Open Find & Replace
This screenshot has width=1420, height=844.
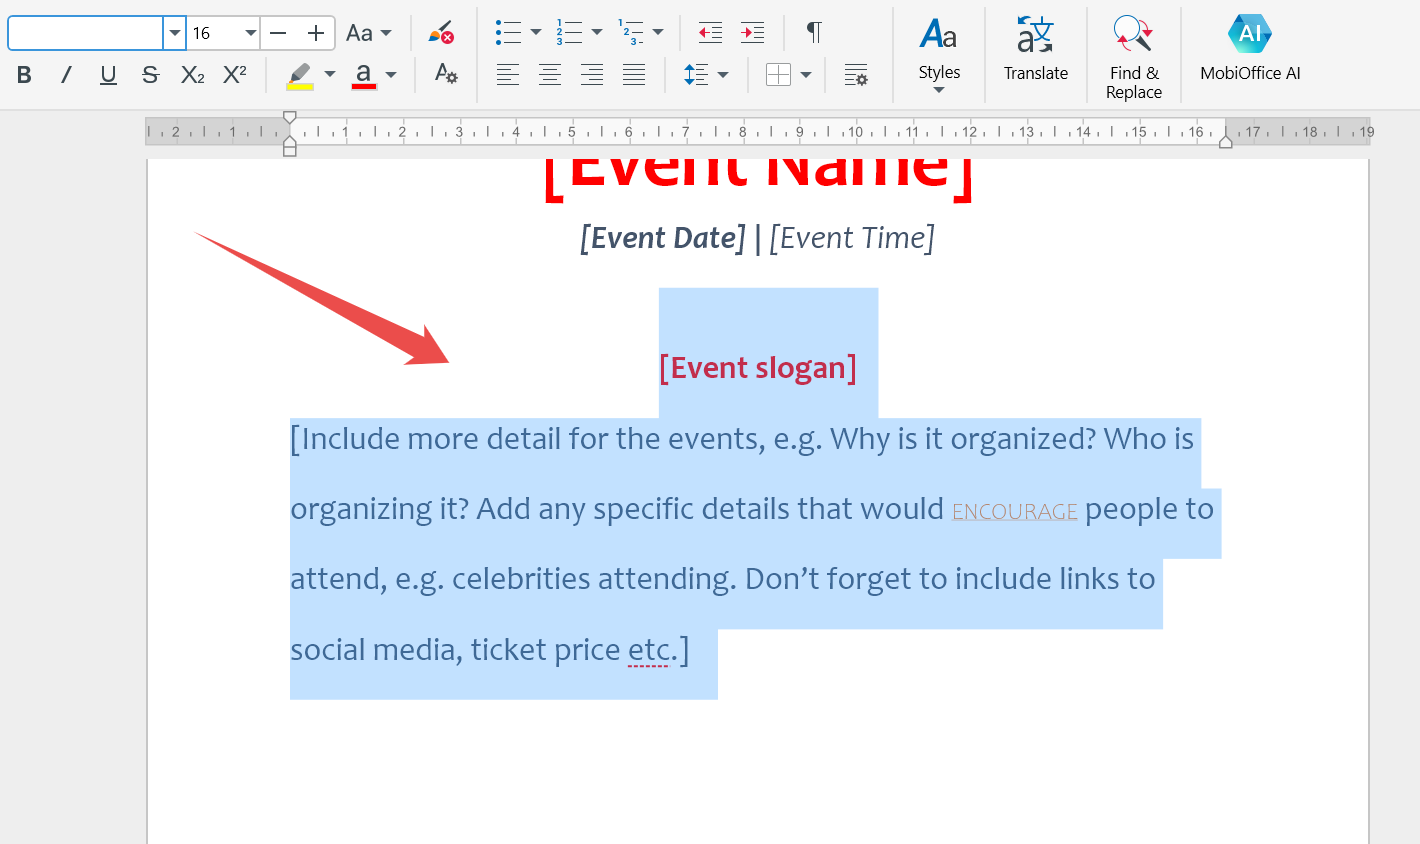[x=1134, y=57]
